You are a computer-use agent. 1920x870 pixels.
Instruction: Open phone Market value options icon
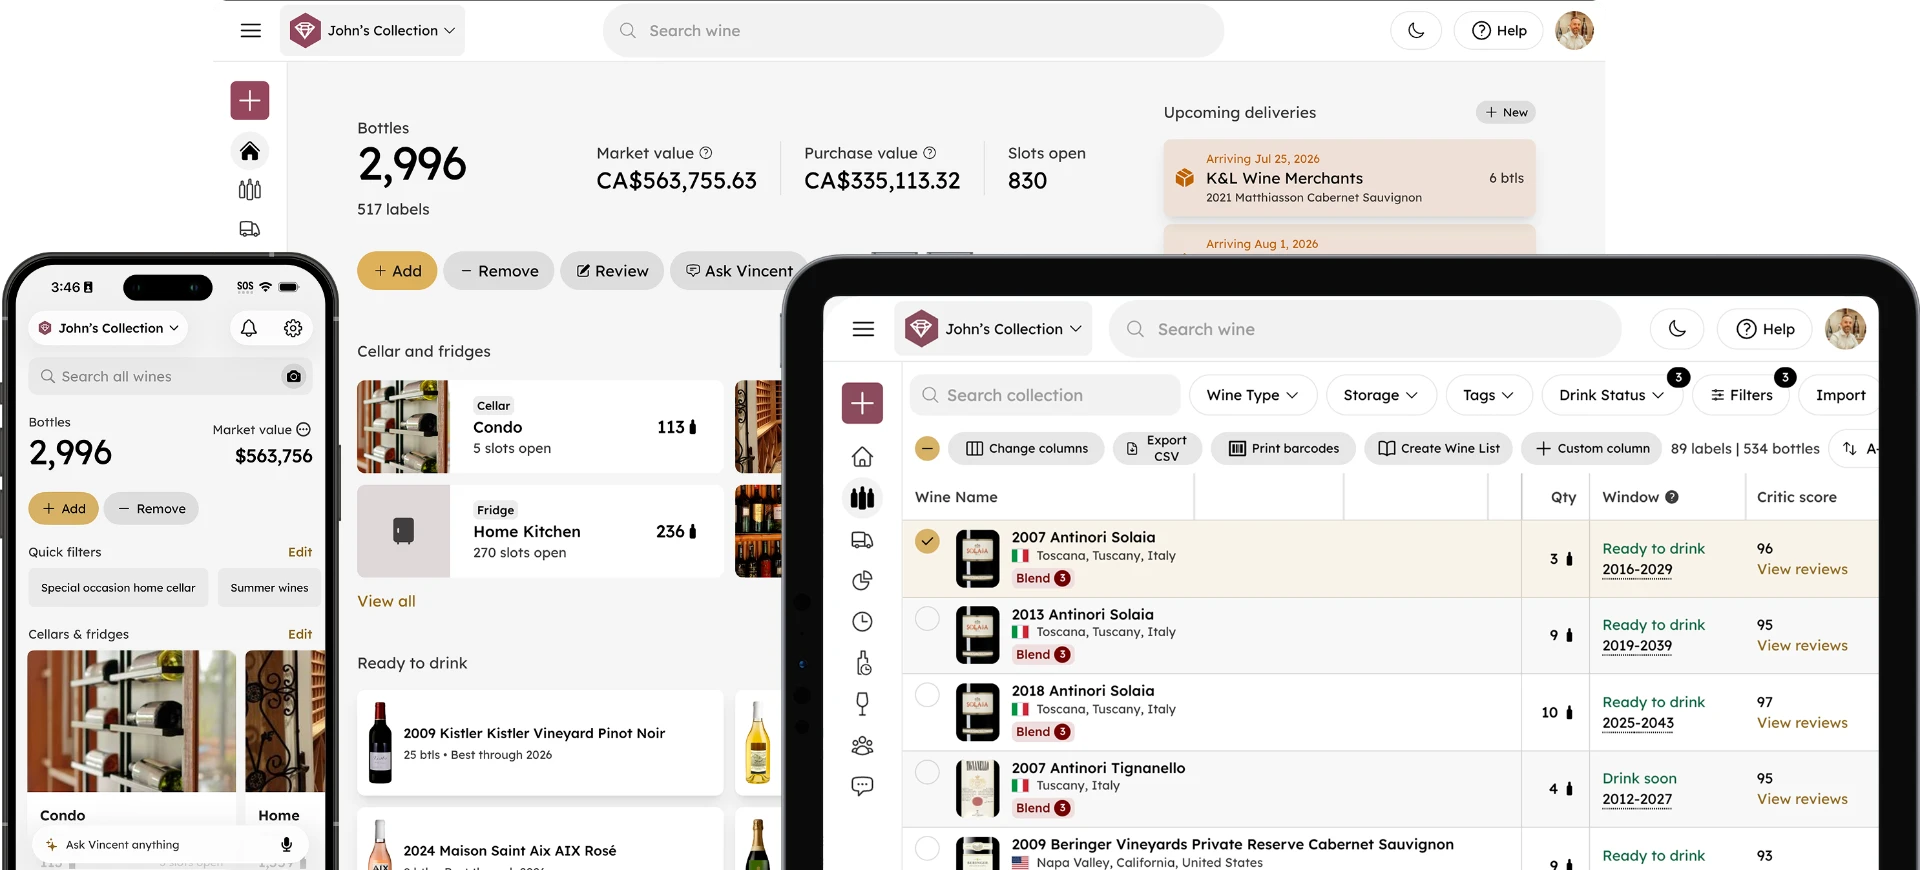point(304,430)
